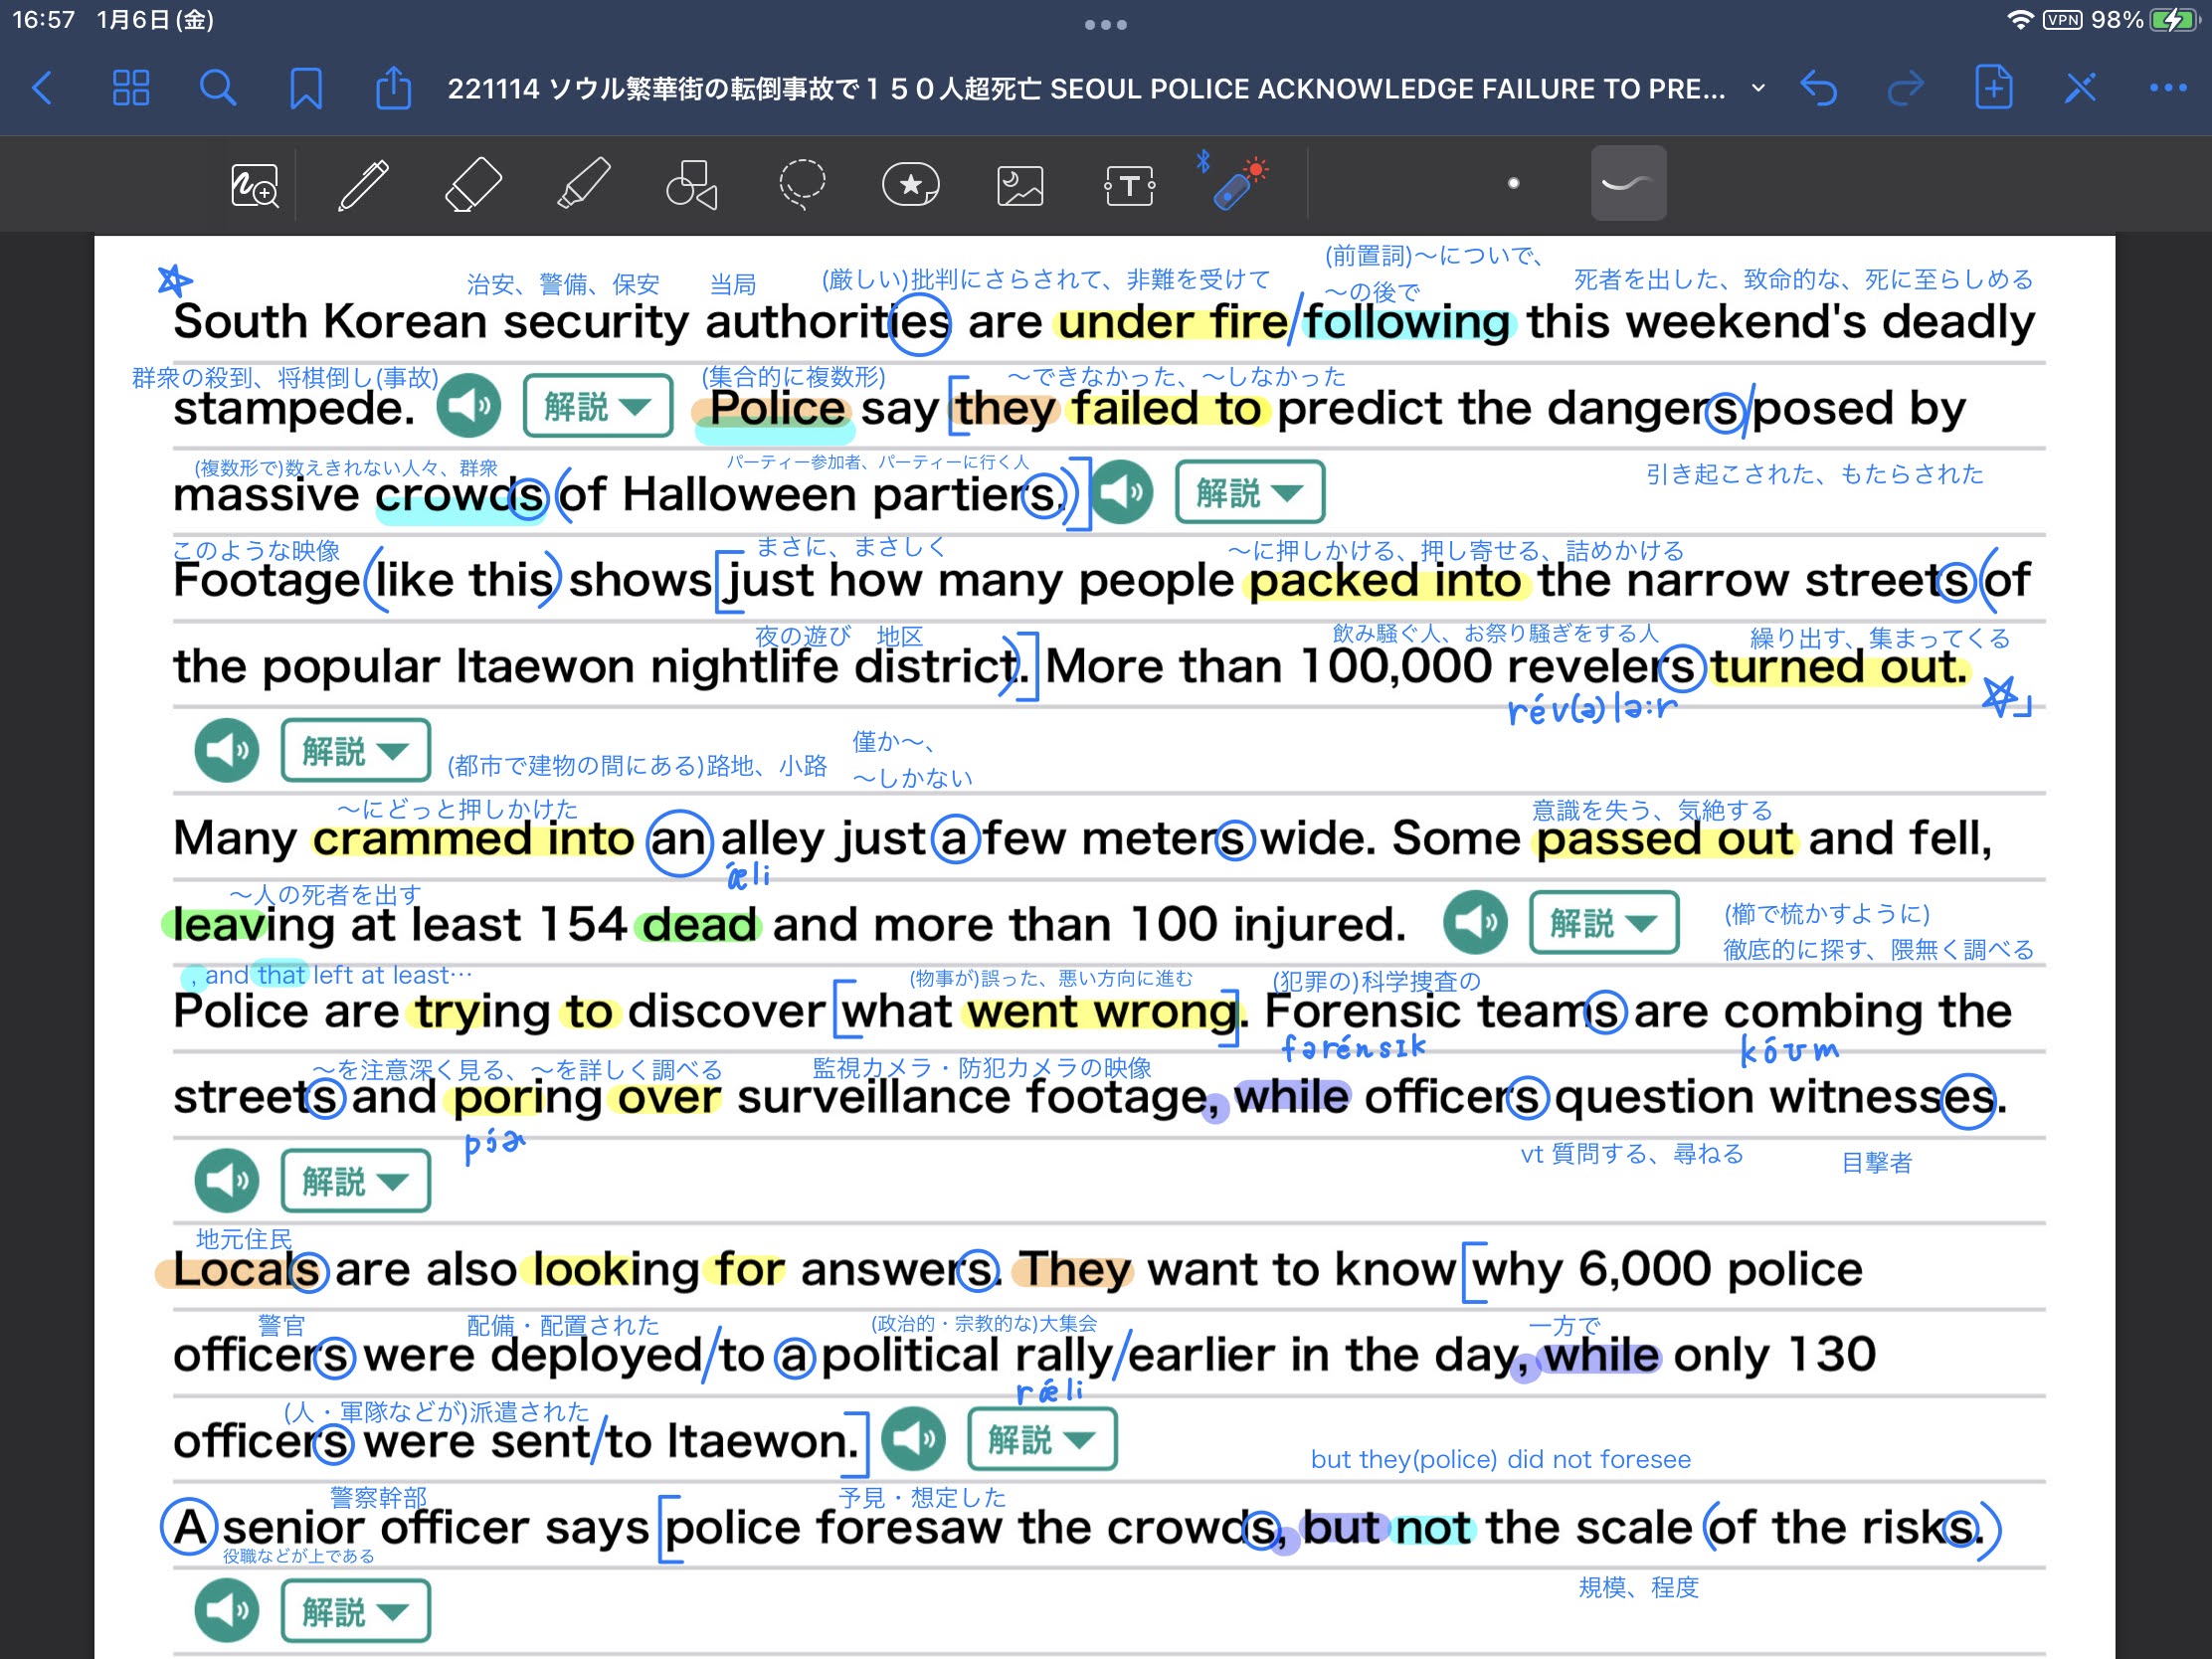
Task: Choose the small dot stroke size
Action: pyautogui.click(x=1513, y=183)
